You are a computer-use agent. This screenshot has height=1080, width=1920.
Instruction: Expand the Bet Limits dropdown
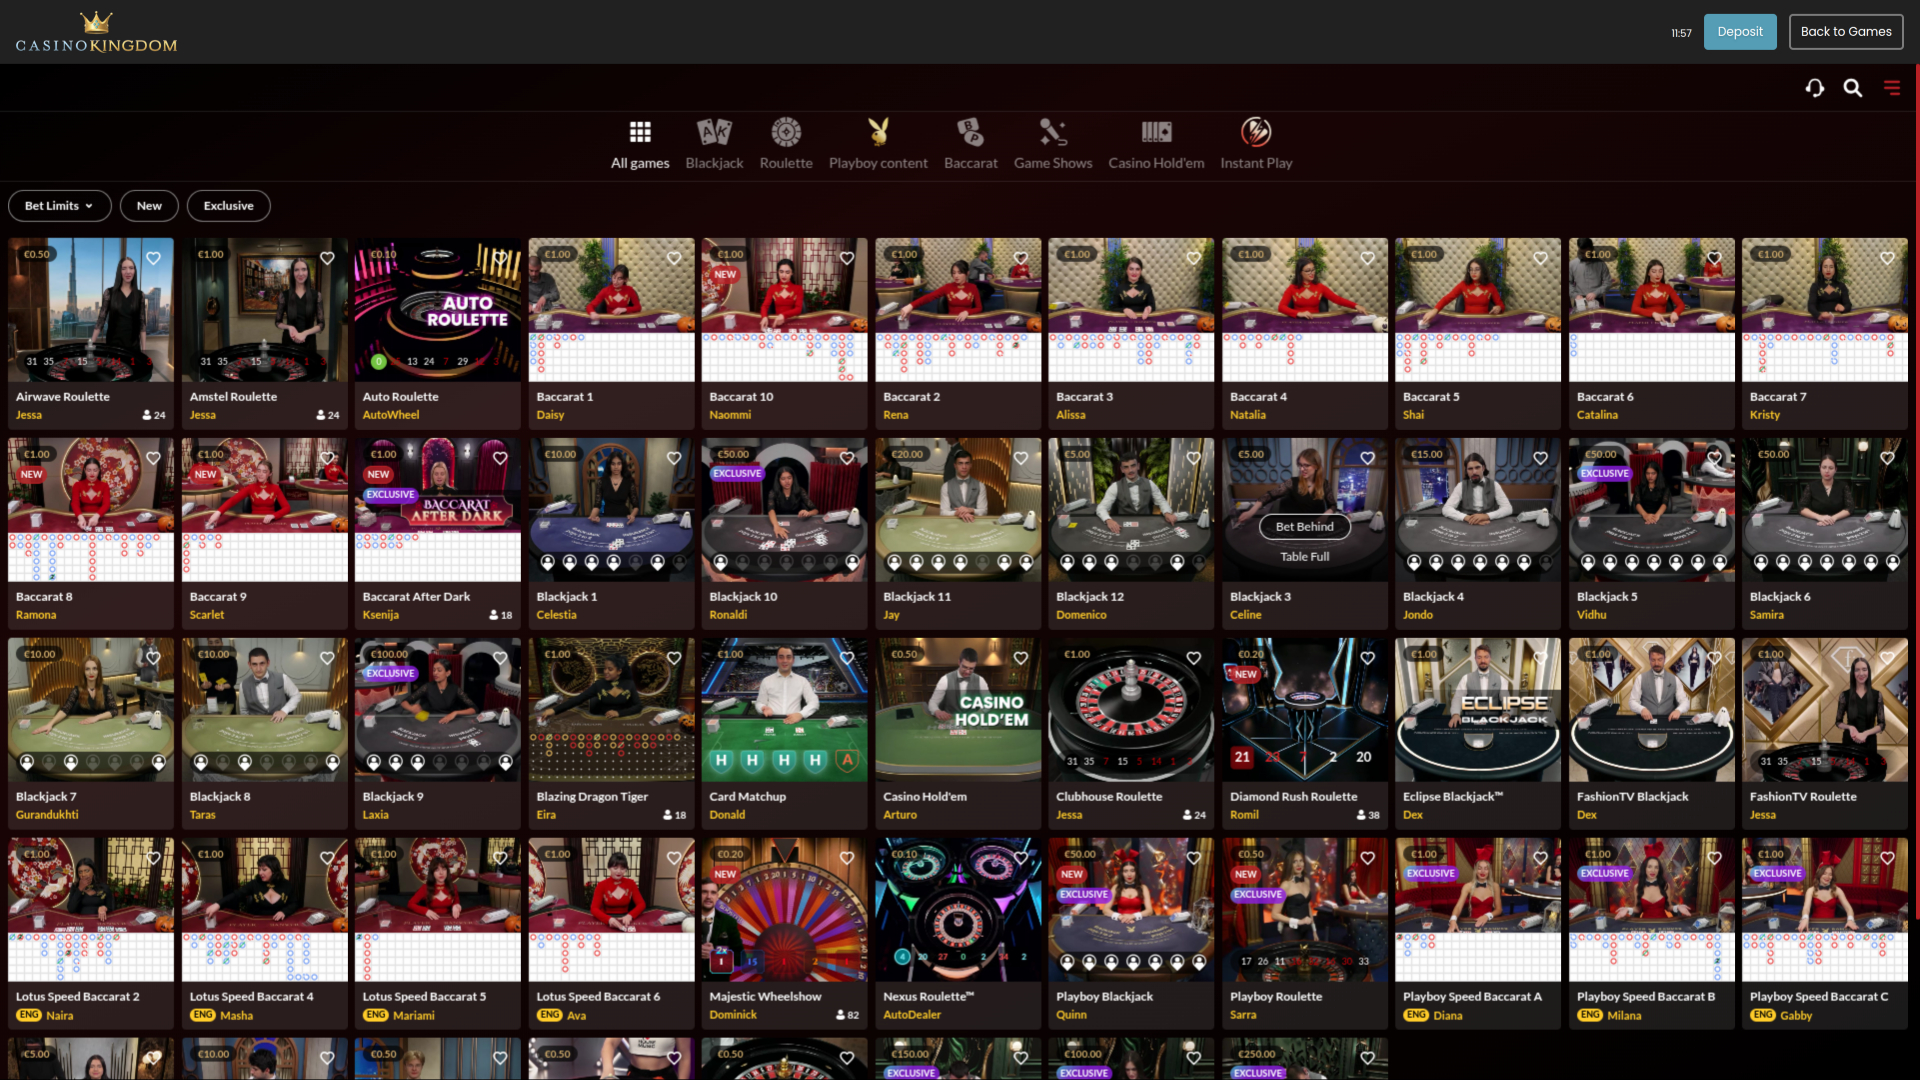59,206
